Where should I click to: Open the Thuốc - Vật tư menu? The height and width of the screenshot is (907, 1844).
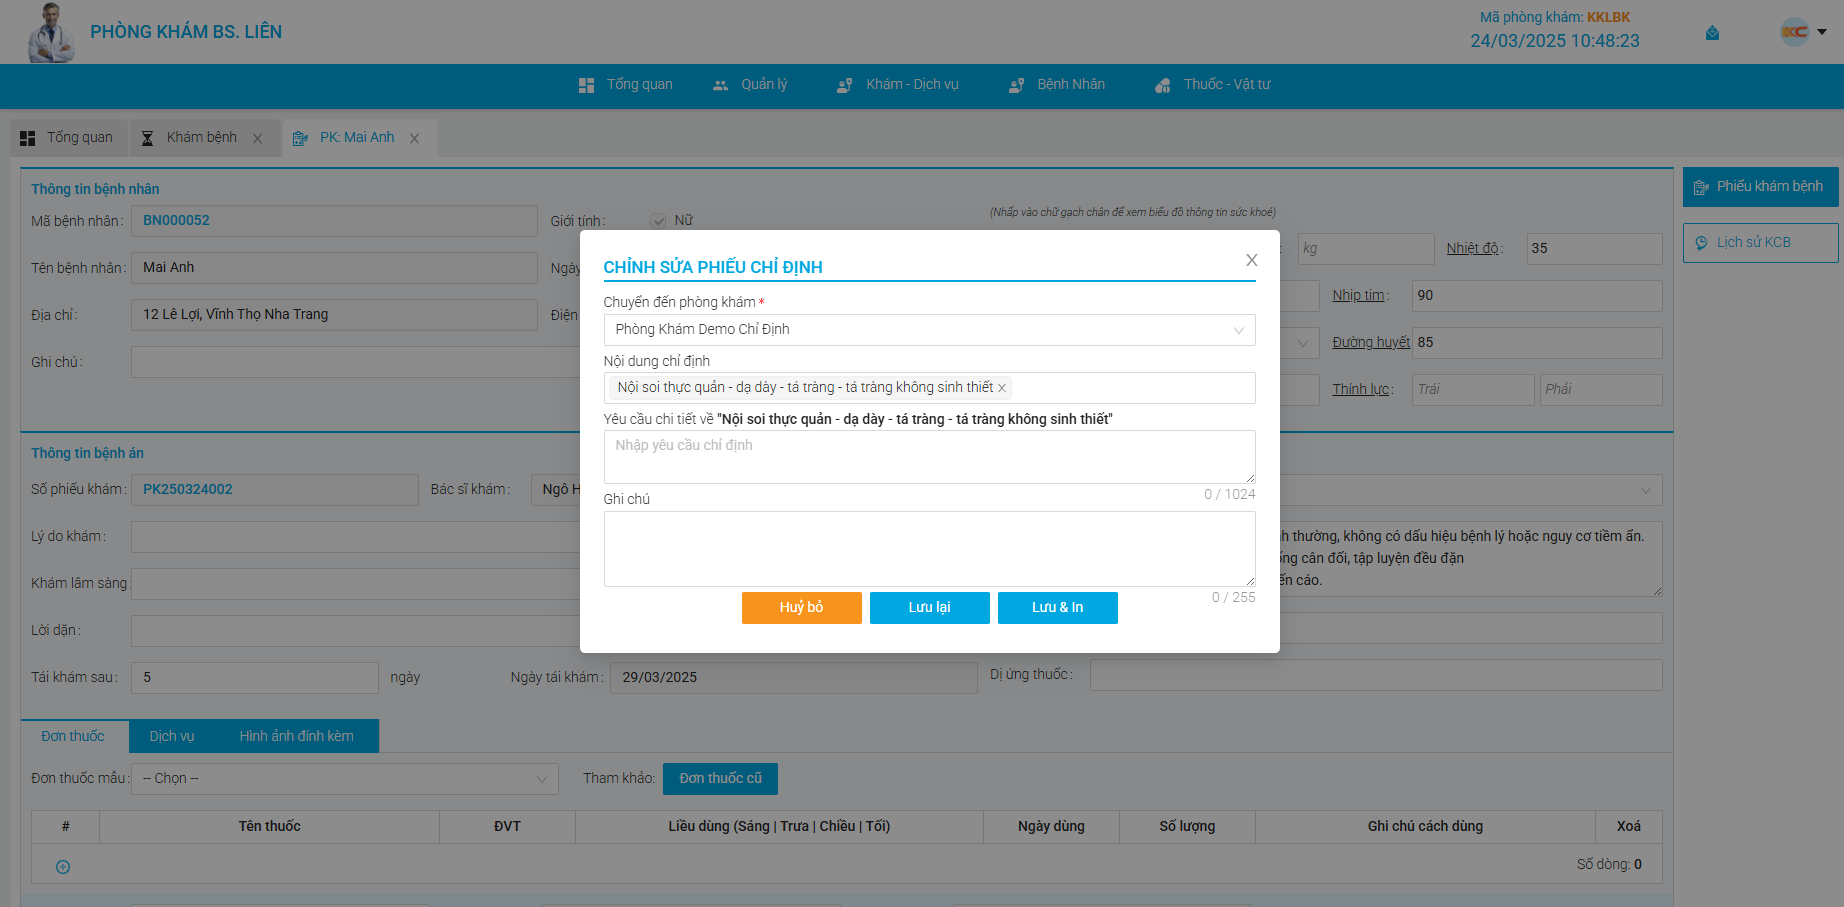point(1213,85)
